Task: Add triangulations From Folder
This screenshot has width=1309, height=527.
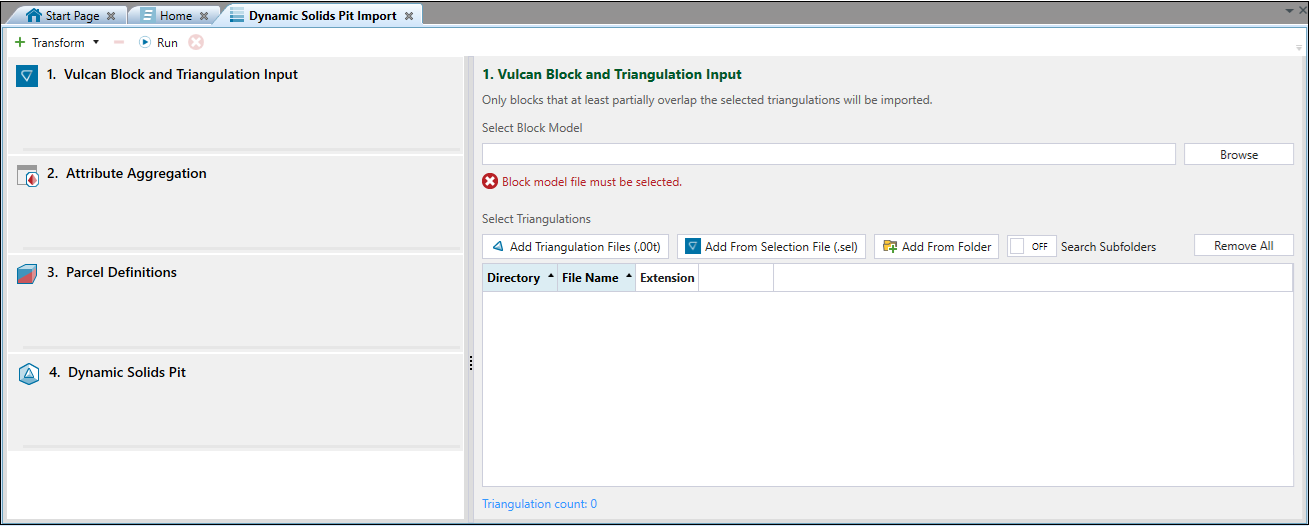Action: (936, 247)
